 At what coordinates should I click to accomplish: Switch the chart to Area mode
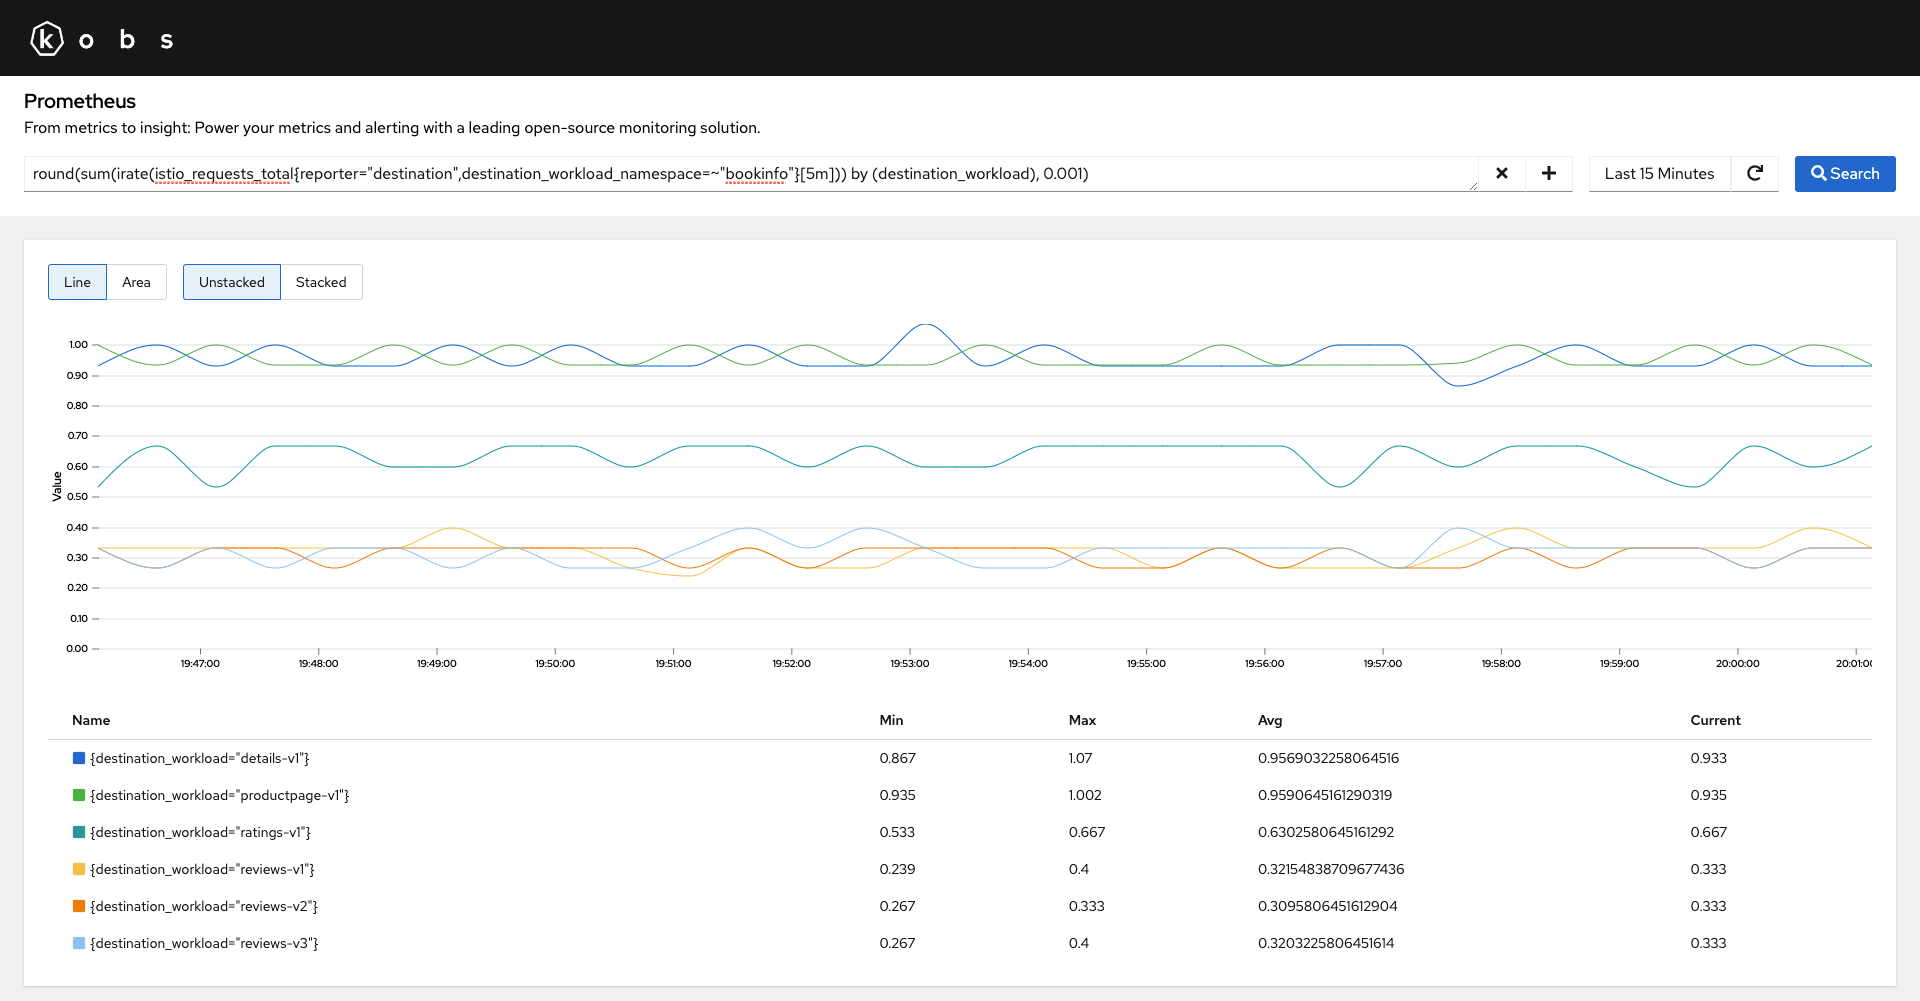[136, 282]
